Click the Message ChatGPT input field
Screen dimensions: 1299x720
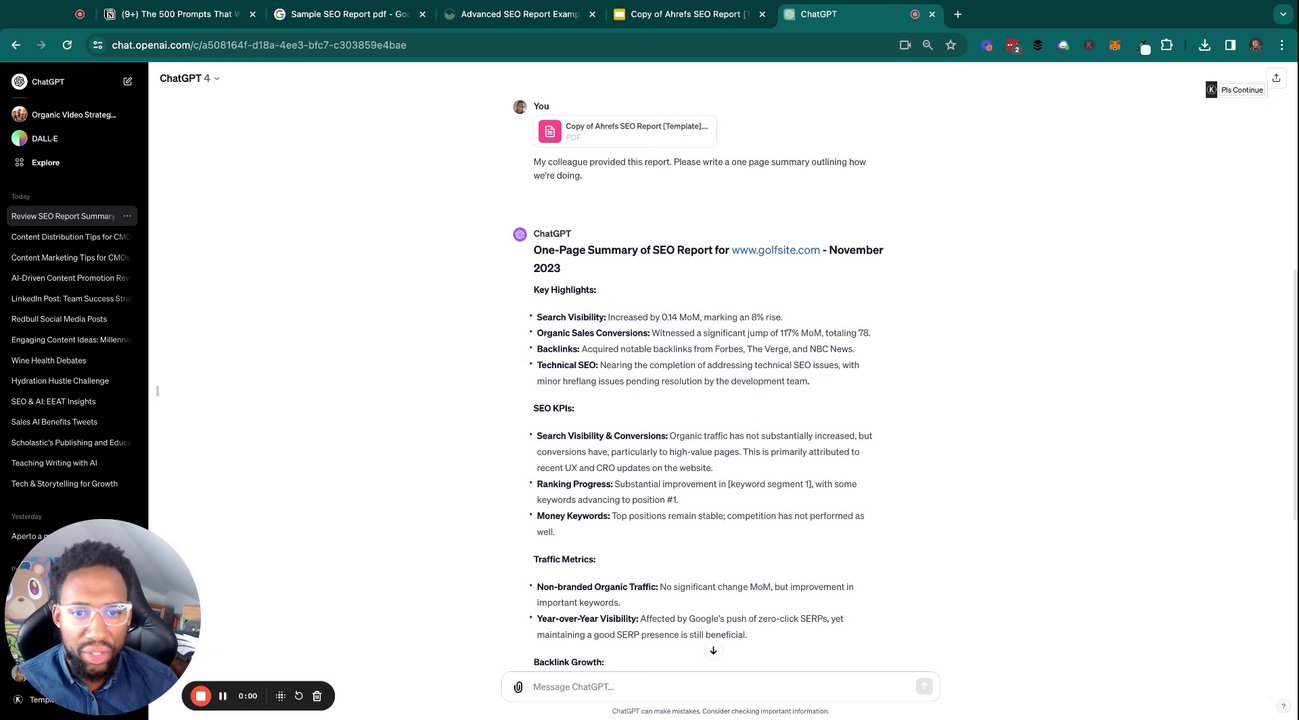point(720,687)
